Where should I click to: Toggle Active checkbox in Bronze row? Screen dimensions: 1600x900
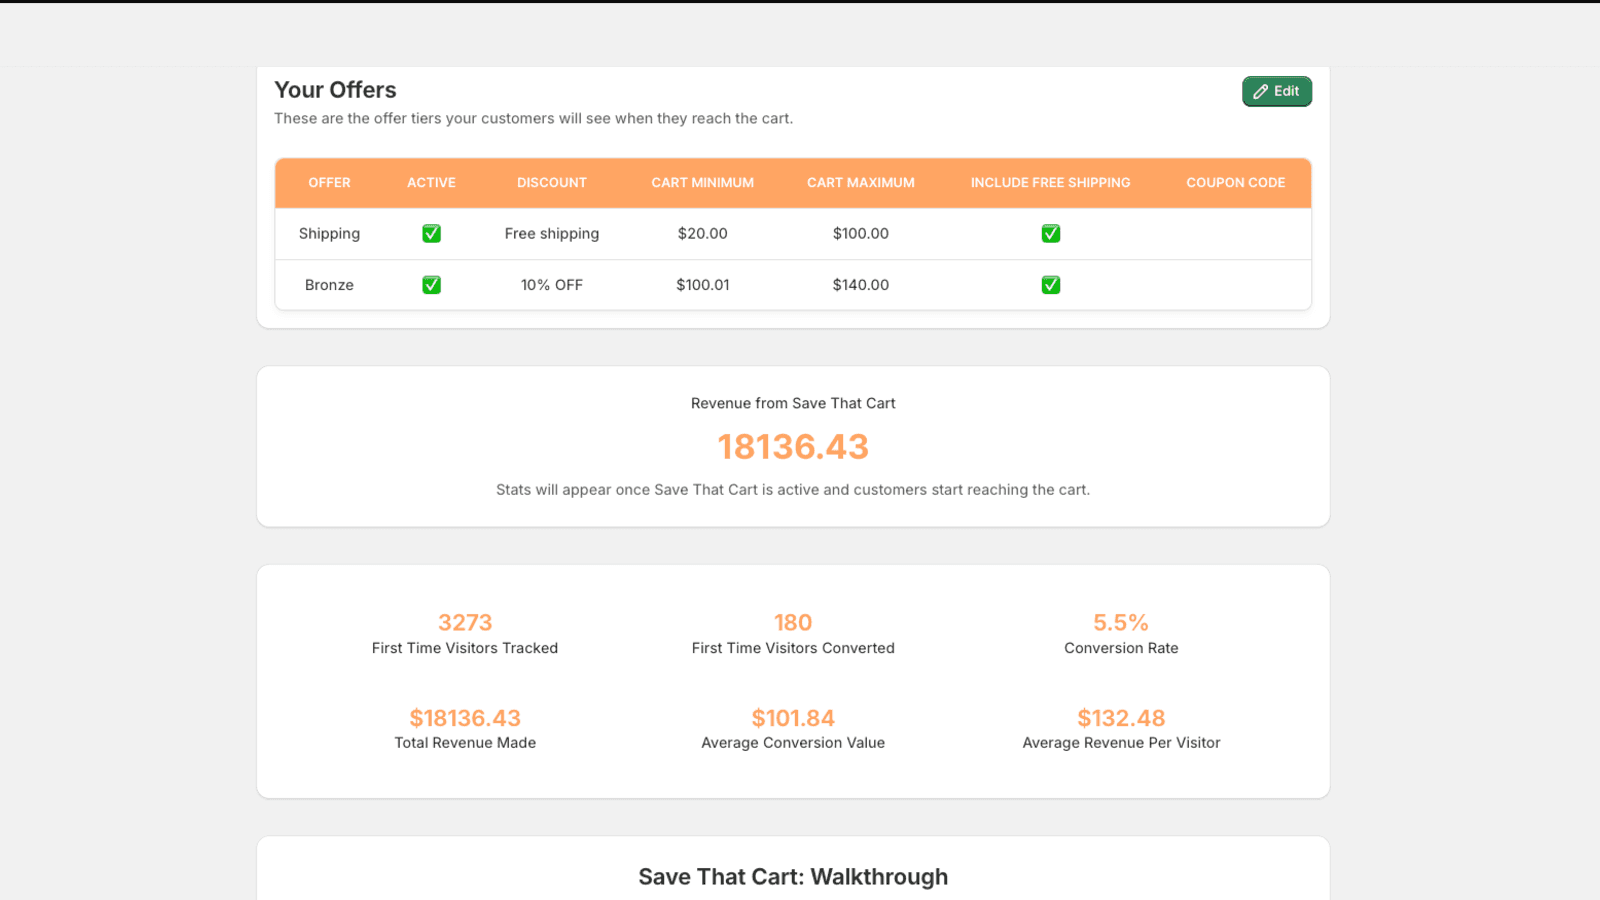point(431,285)
